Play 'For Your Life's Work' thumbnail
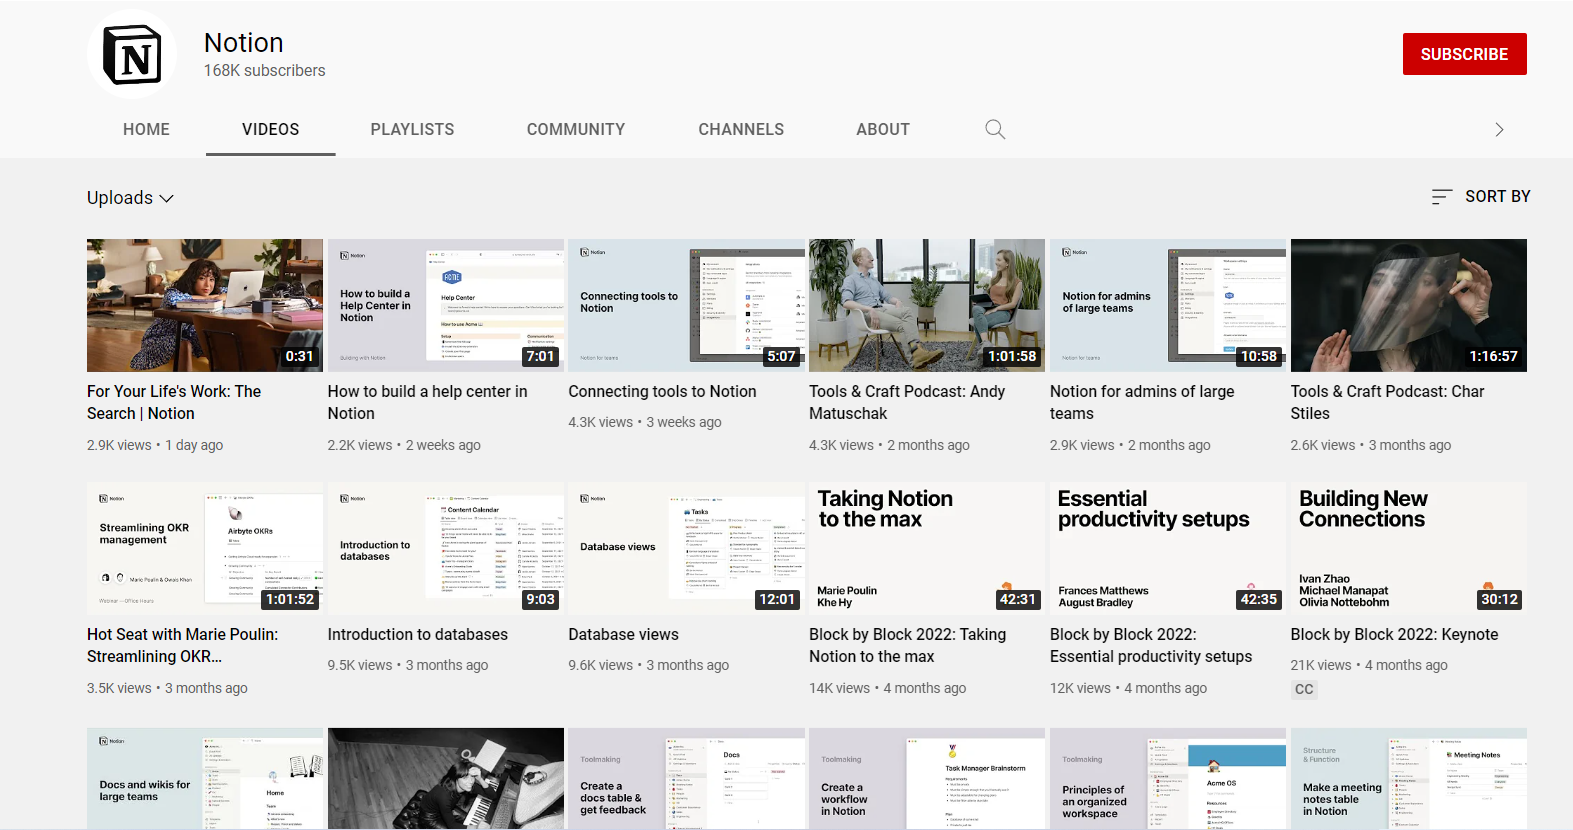The image size is (1573, 830). pos(205,305)
